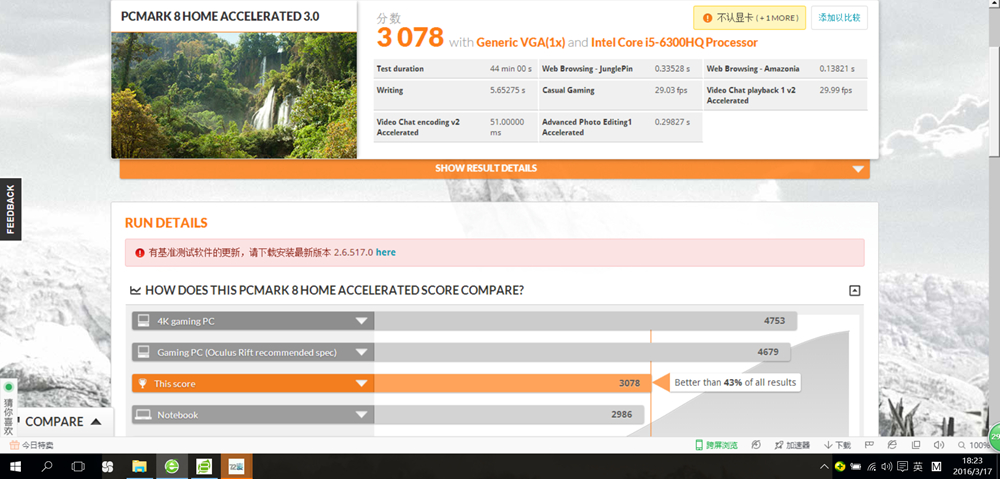
Task: Show hidden system tray icons
Action: (824, 467)
